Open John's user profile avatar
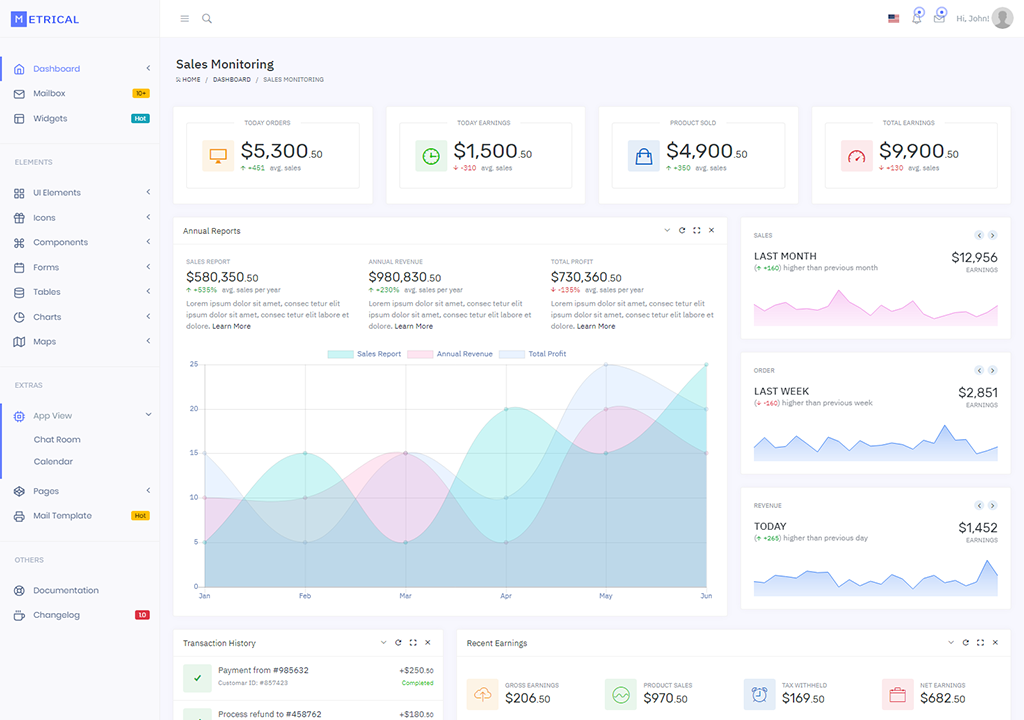The height and width of the screenshot is (720, 1024). click(x=1002, y=19)
